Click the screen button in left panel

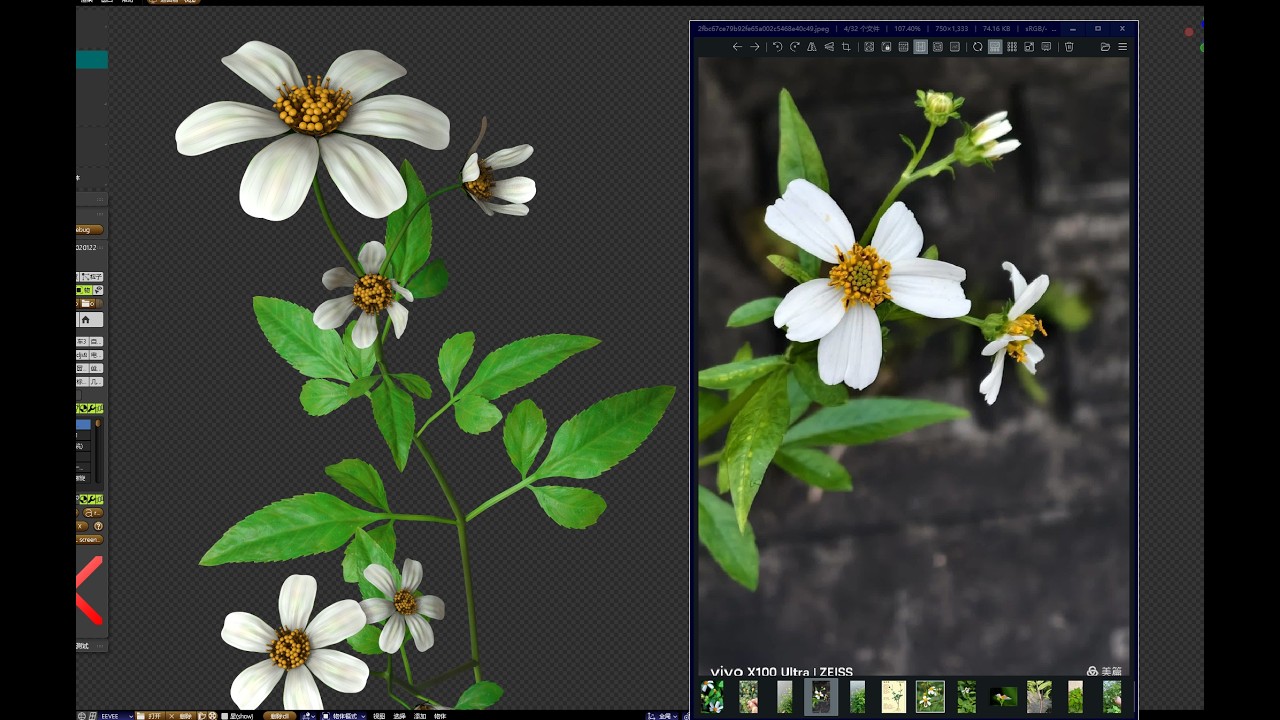click(89, 539)
